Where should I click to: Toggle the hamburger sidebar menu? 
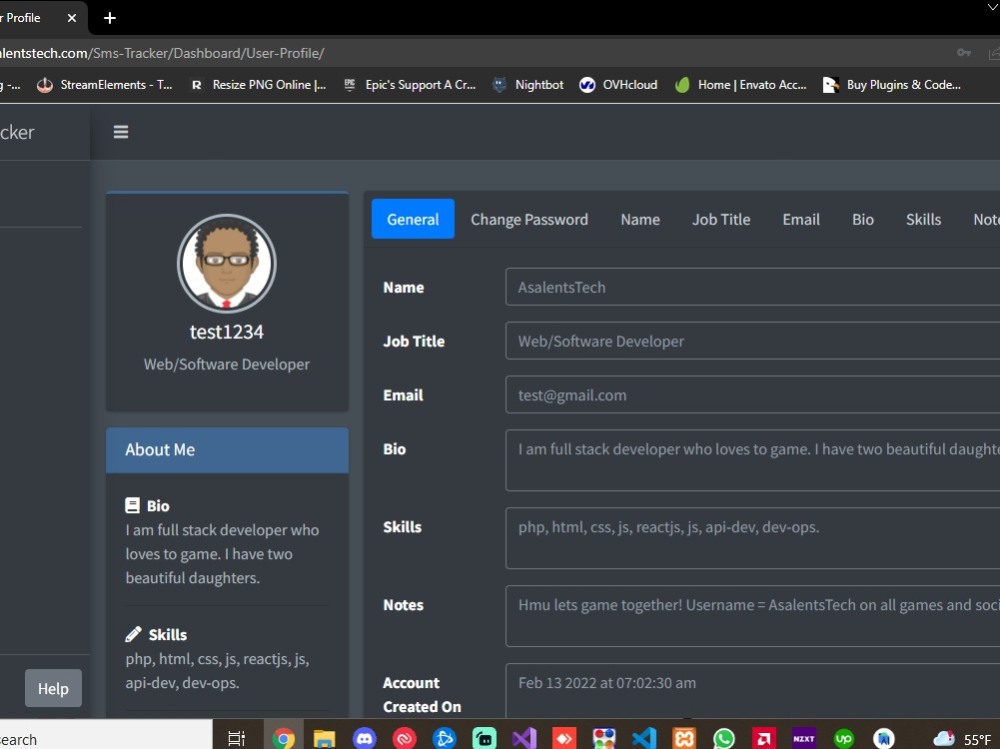(121, 132)
